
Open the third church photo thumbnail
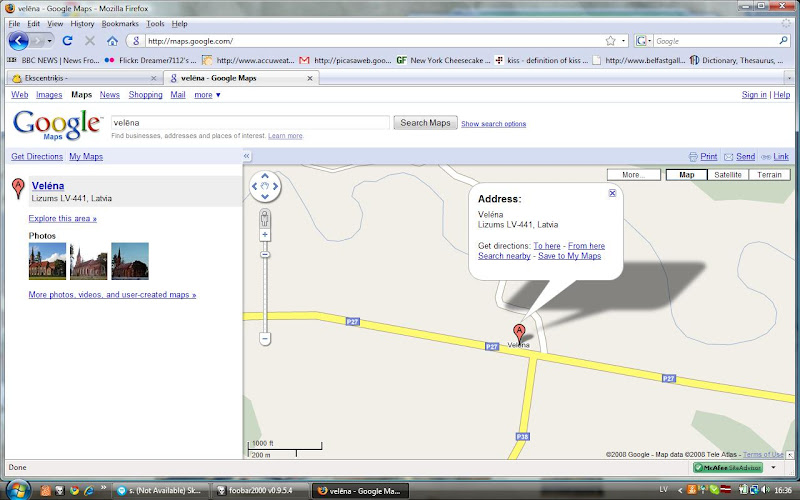[x=130, y=261]
